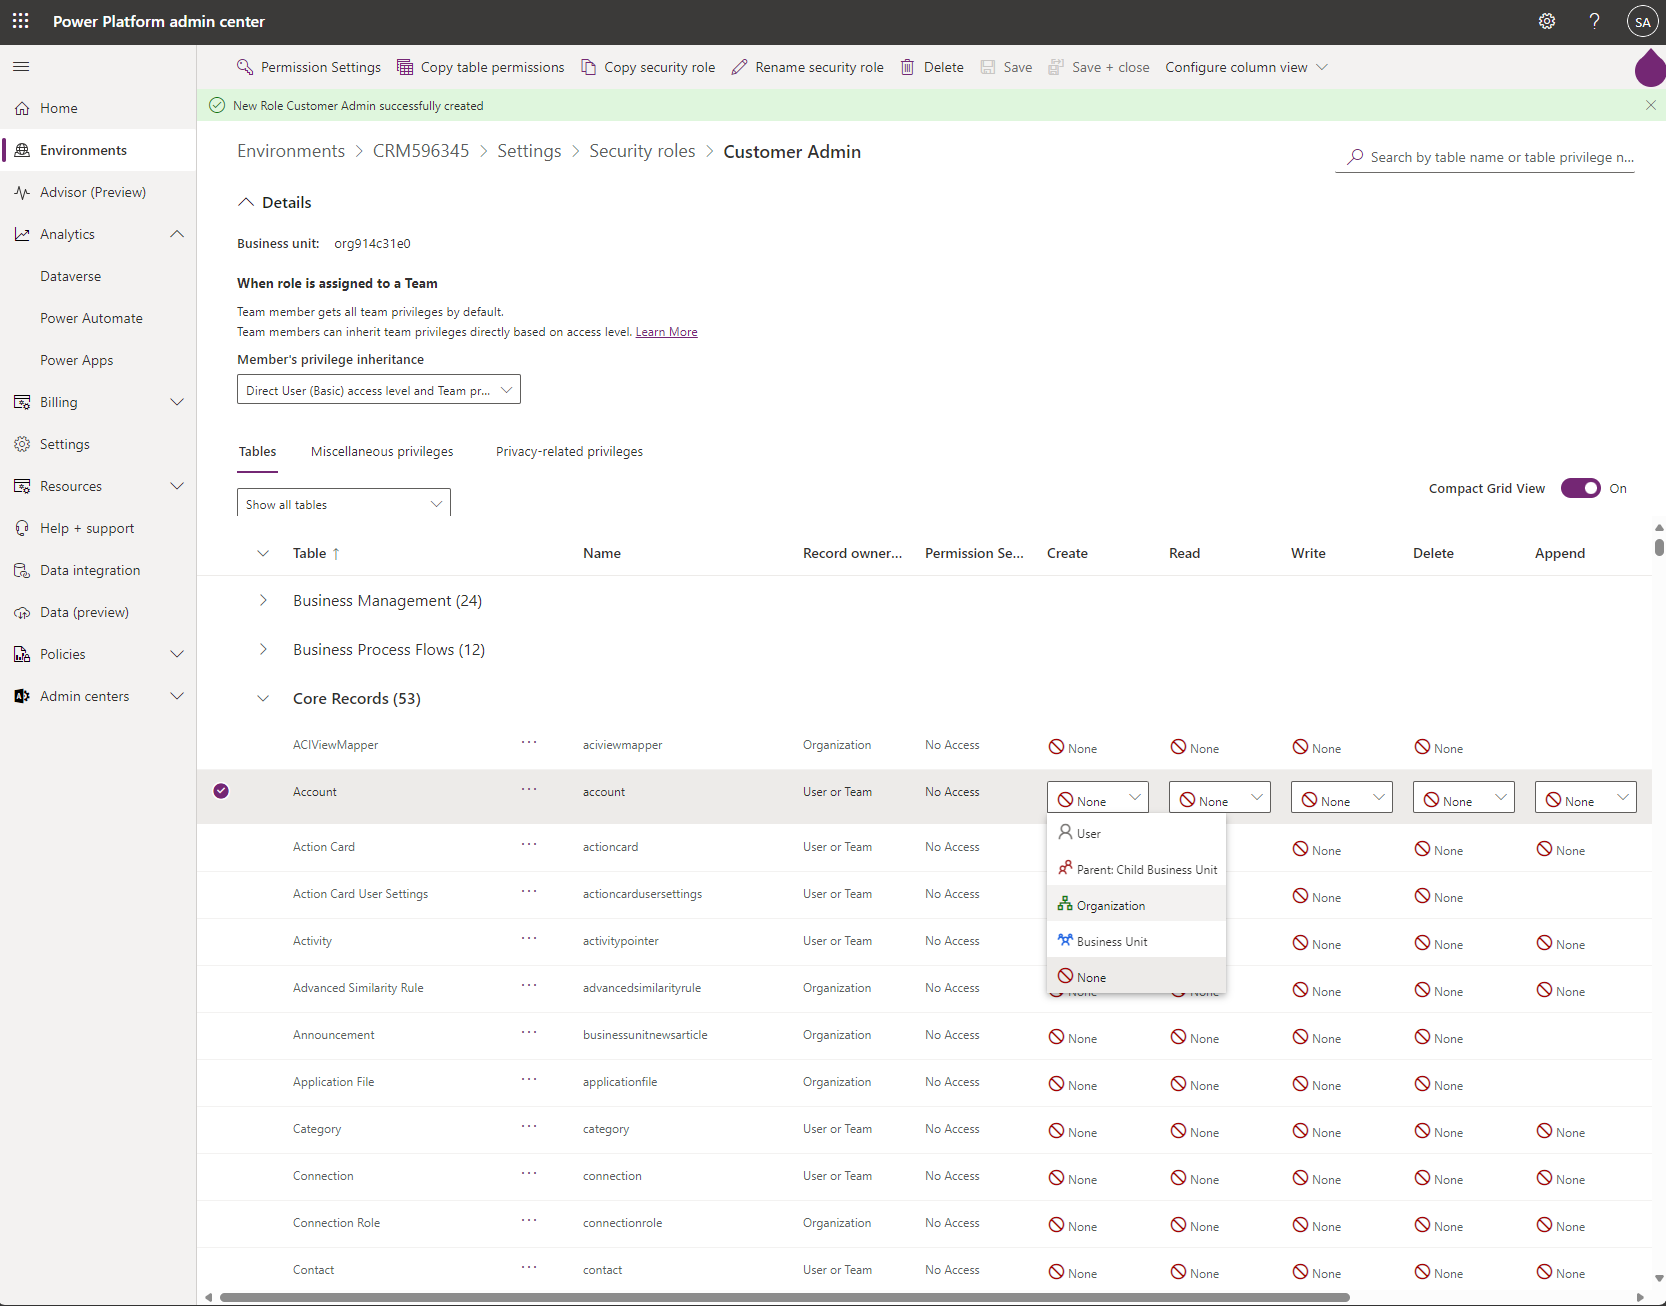Go to Environments breadcrumb link
The image size is (1666, 1306).
point(291,151)
